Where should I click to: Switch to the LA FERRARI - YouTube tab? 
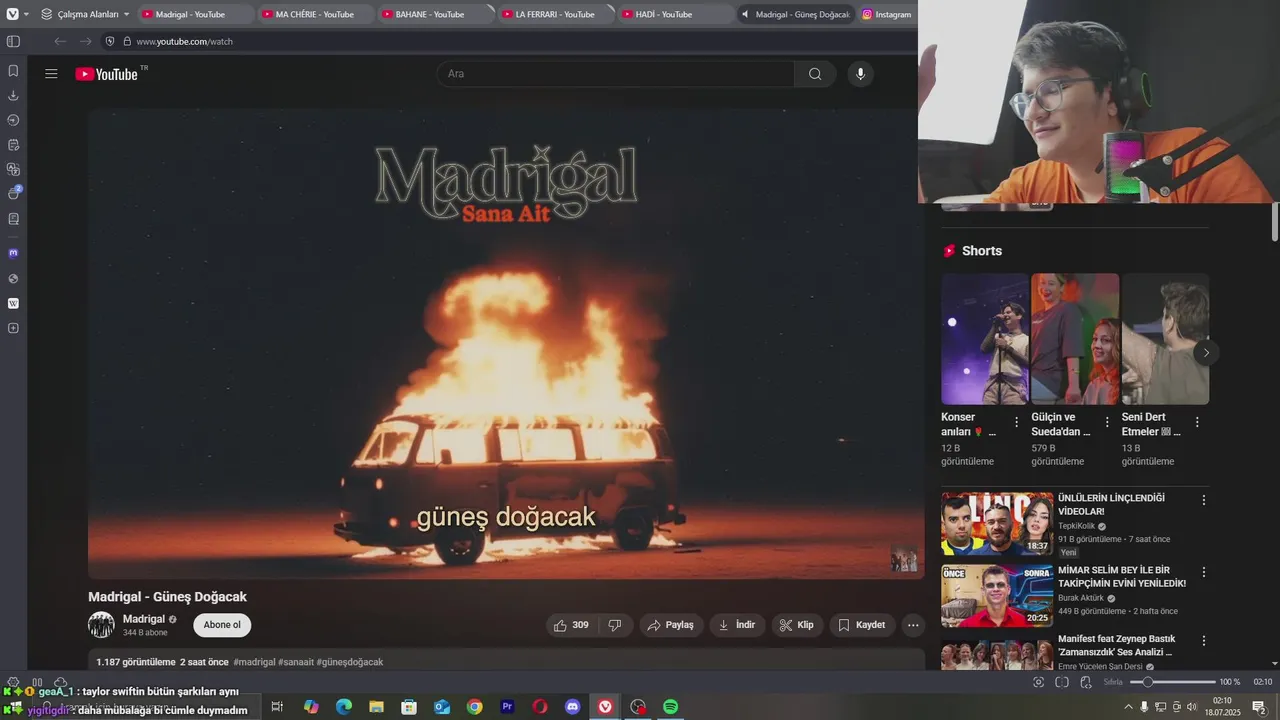pos(555,14)
